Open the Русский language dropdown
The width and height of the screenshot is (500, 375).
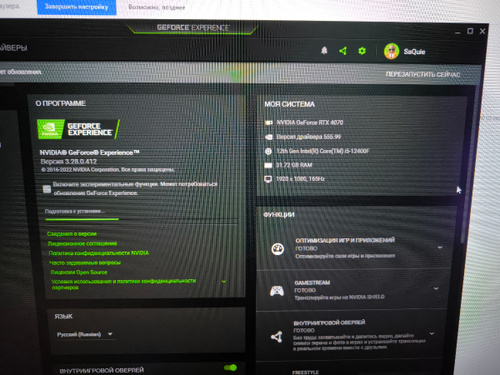tap(85, 334)
